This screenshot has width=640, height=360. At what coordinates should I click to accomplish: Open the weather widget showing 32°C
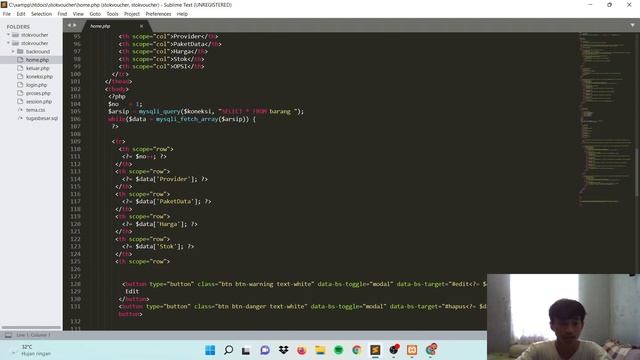click(x=31, y=350)
